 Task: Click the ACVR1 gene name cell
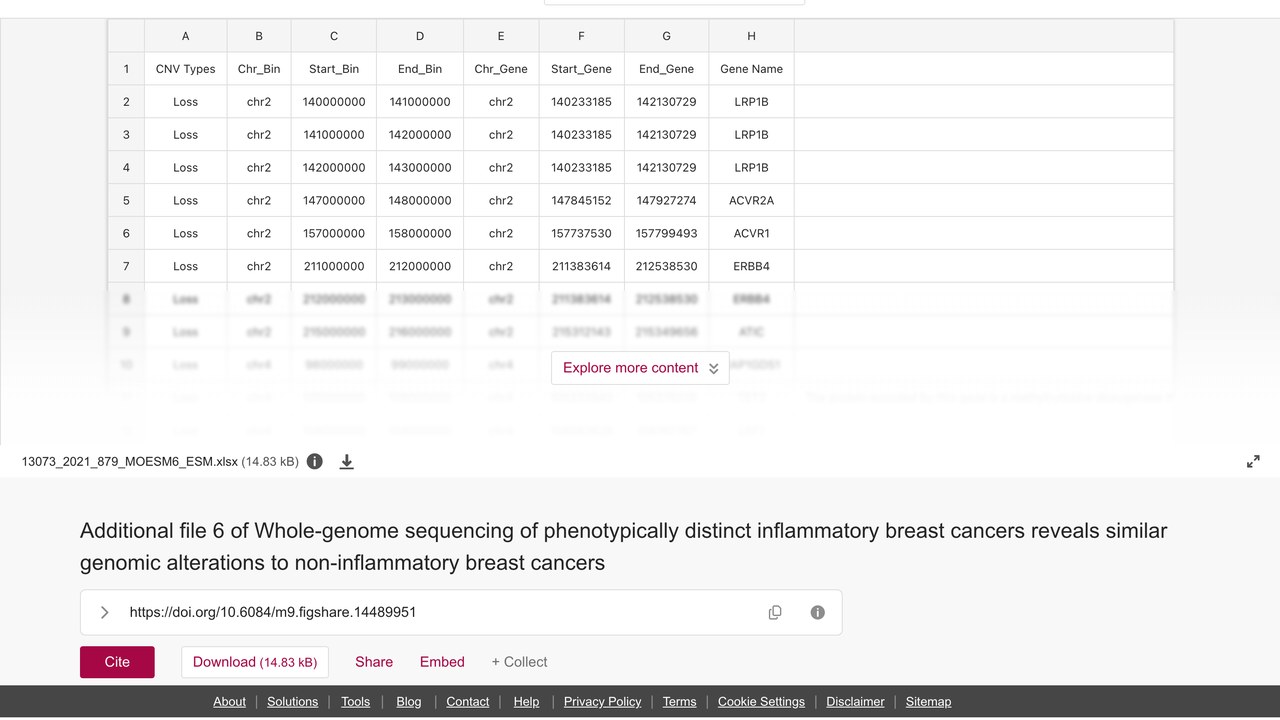coord(751,233)
